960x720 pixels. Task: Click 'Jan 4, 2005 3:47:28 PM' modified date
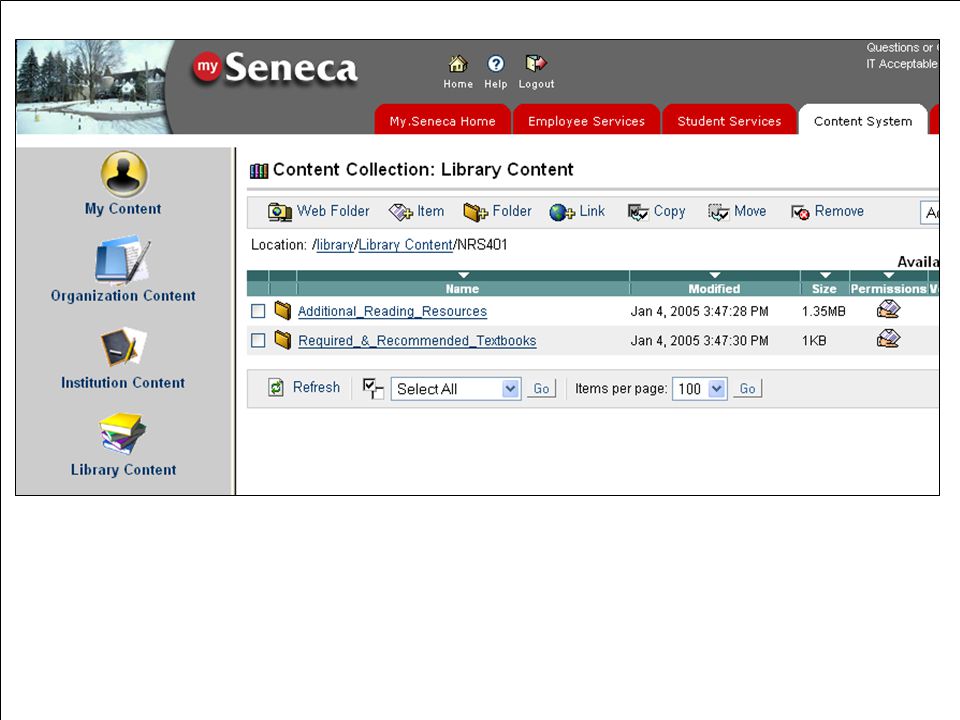tap(699, 311)
